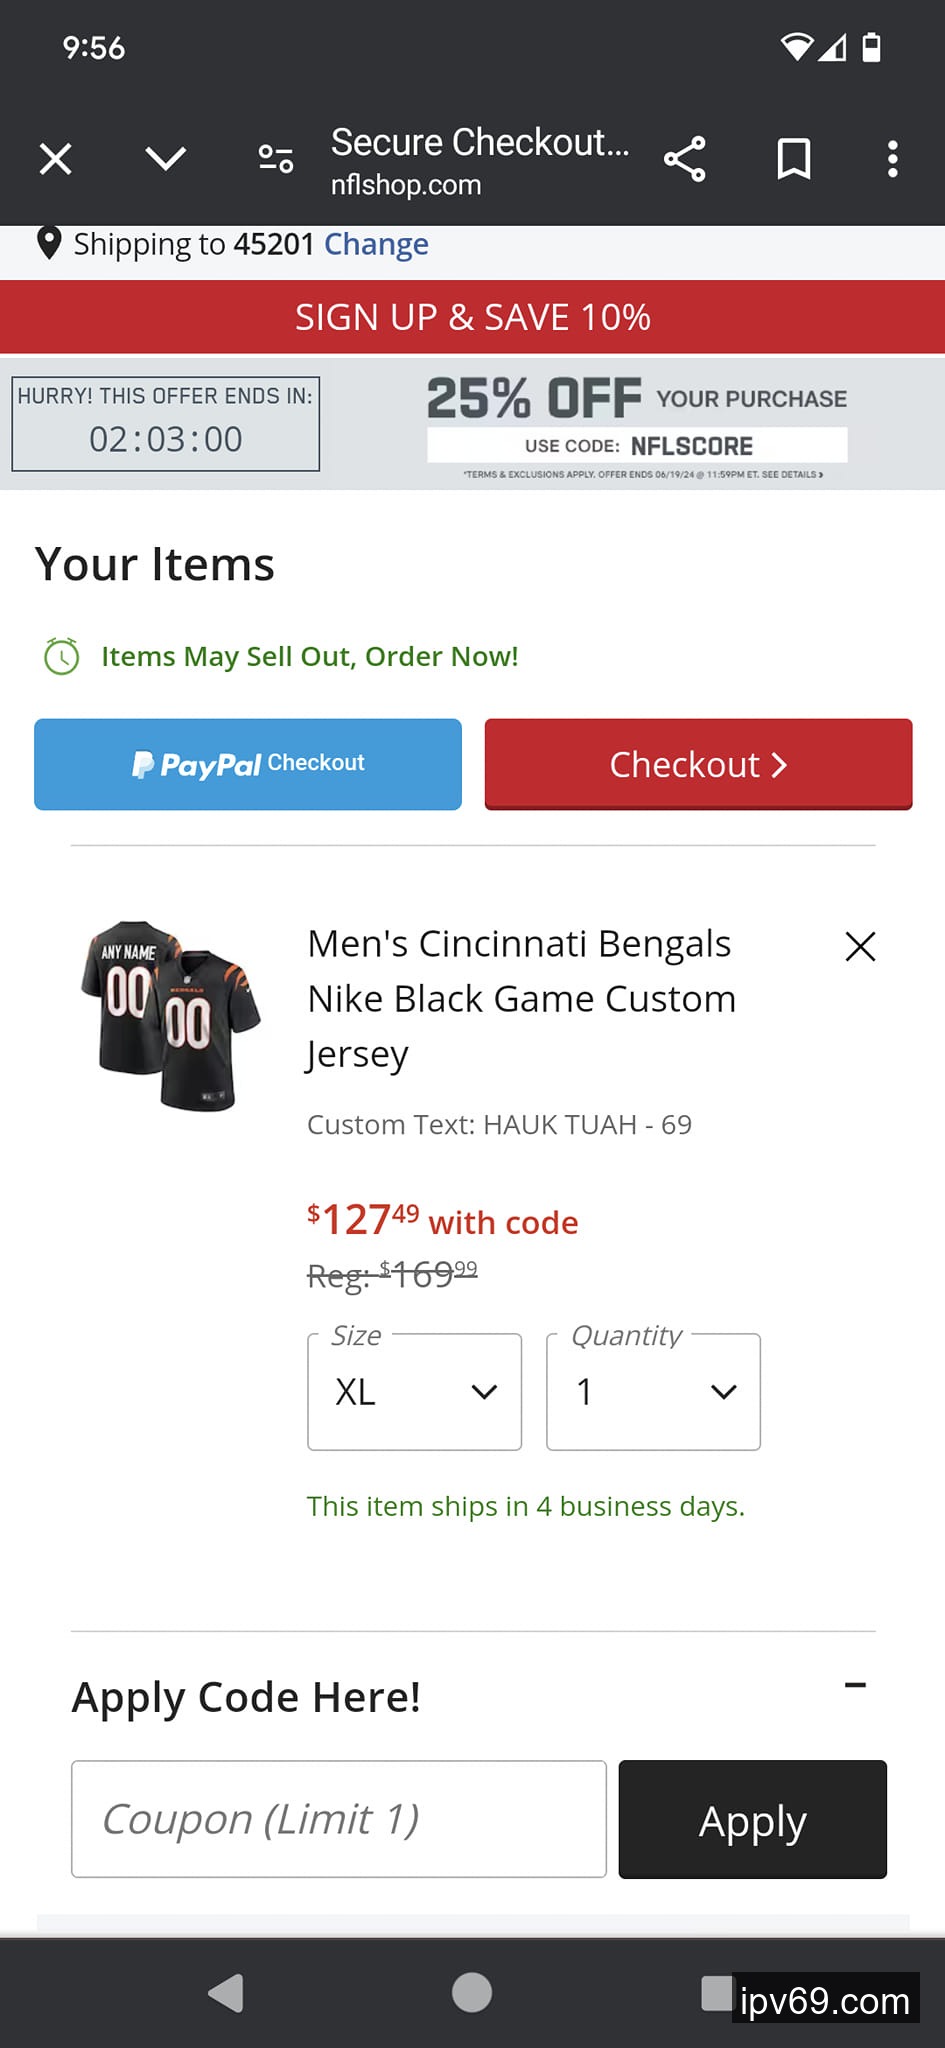Viewport: 945px width, 2048px height.
Task: Open the Quantity dropdown
Action: [653, 1392]
